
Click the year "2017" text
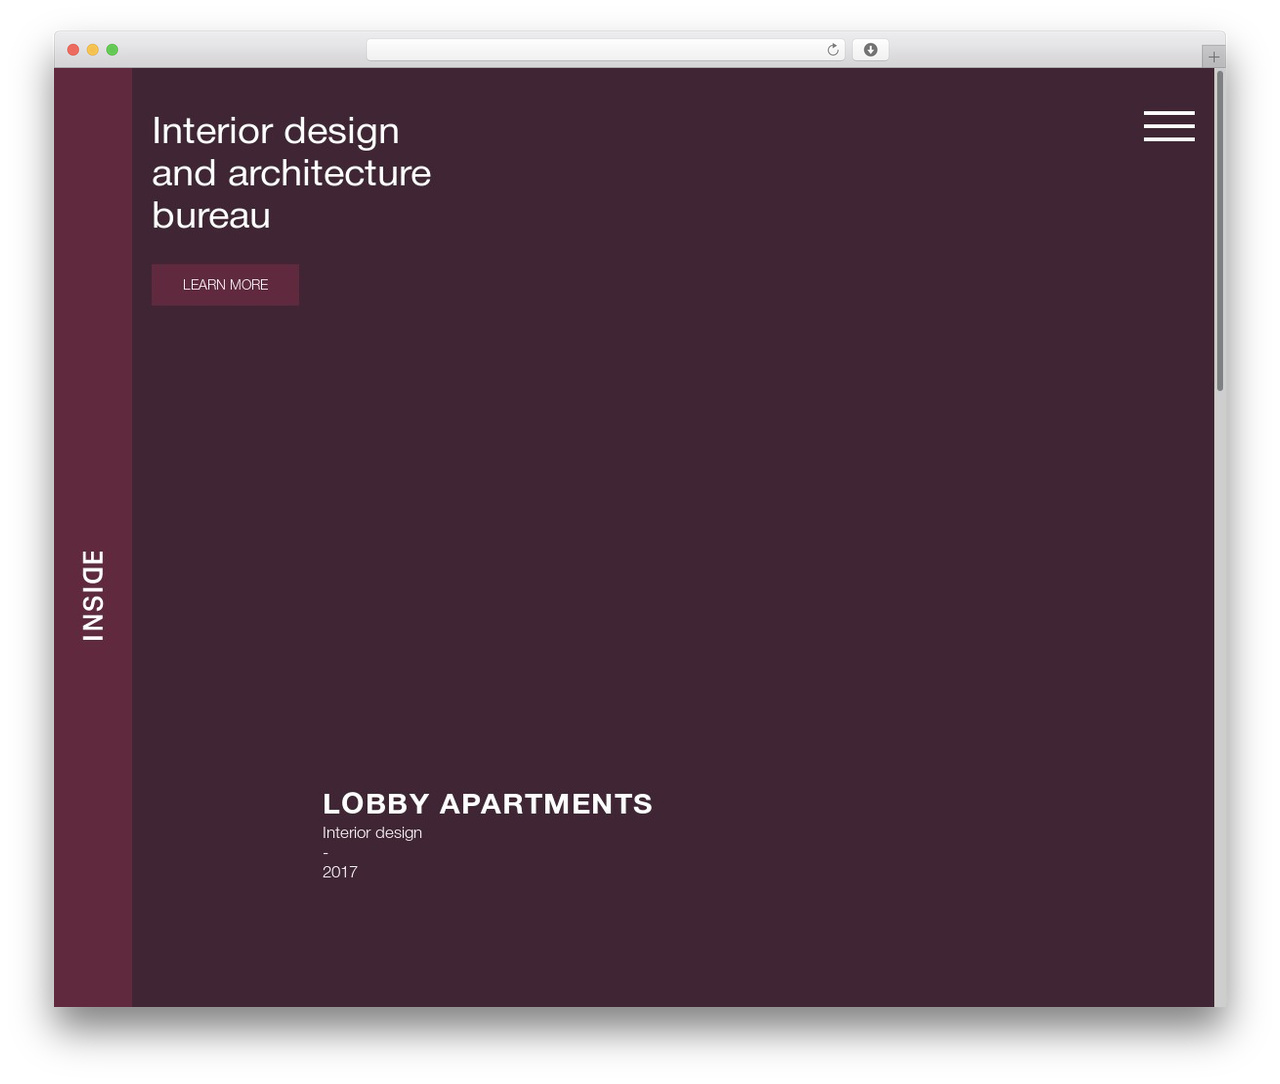click(x=340, y=872)
